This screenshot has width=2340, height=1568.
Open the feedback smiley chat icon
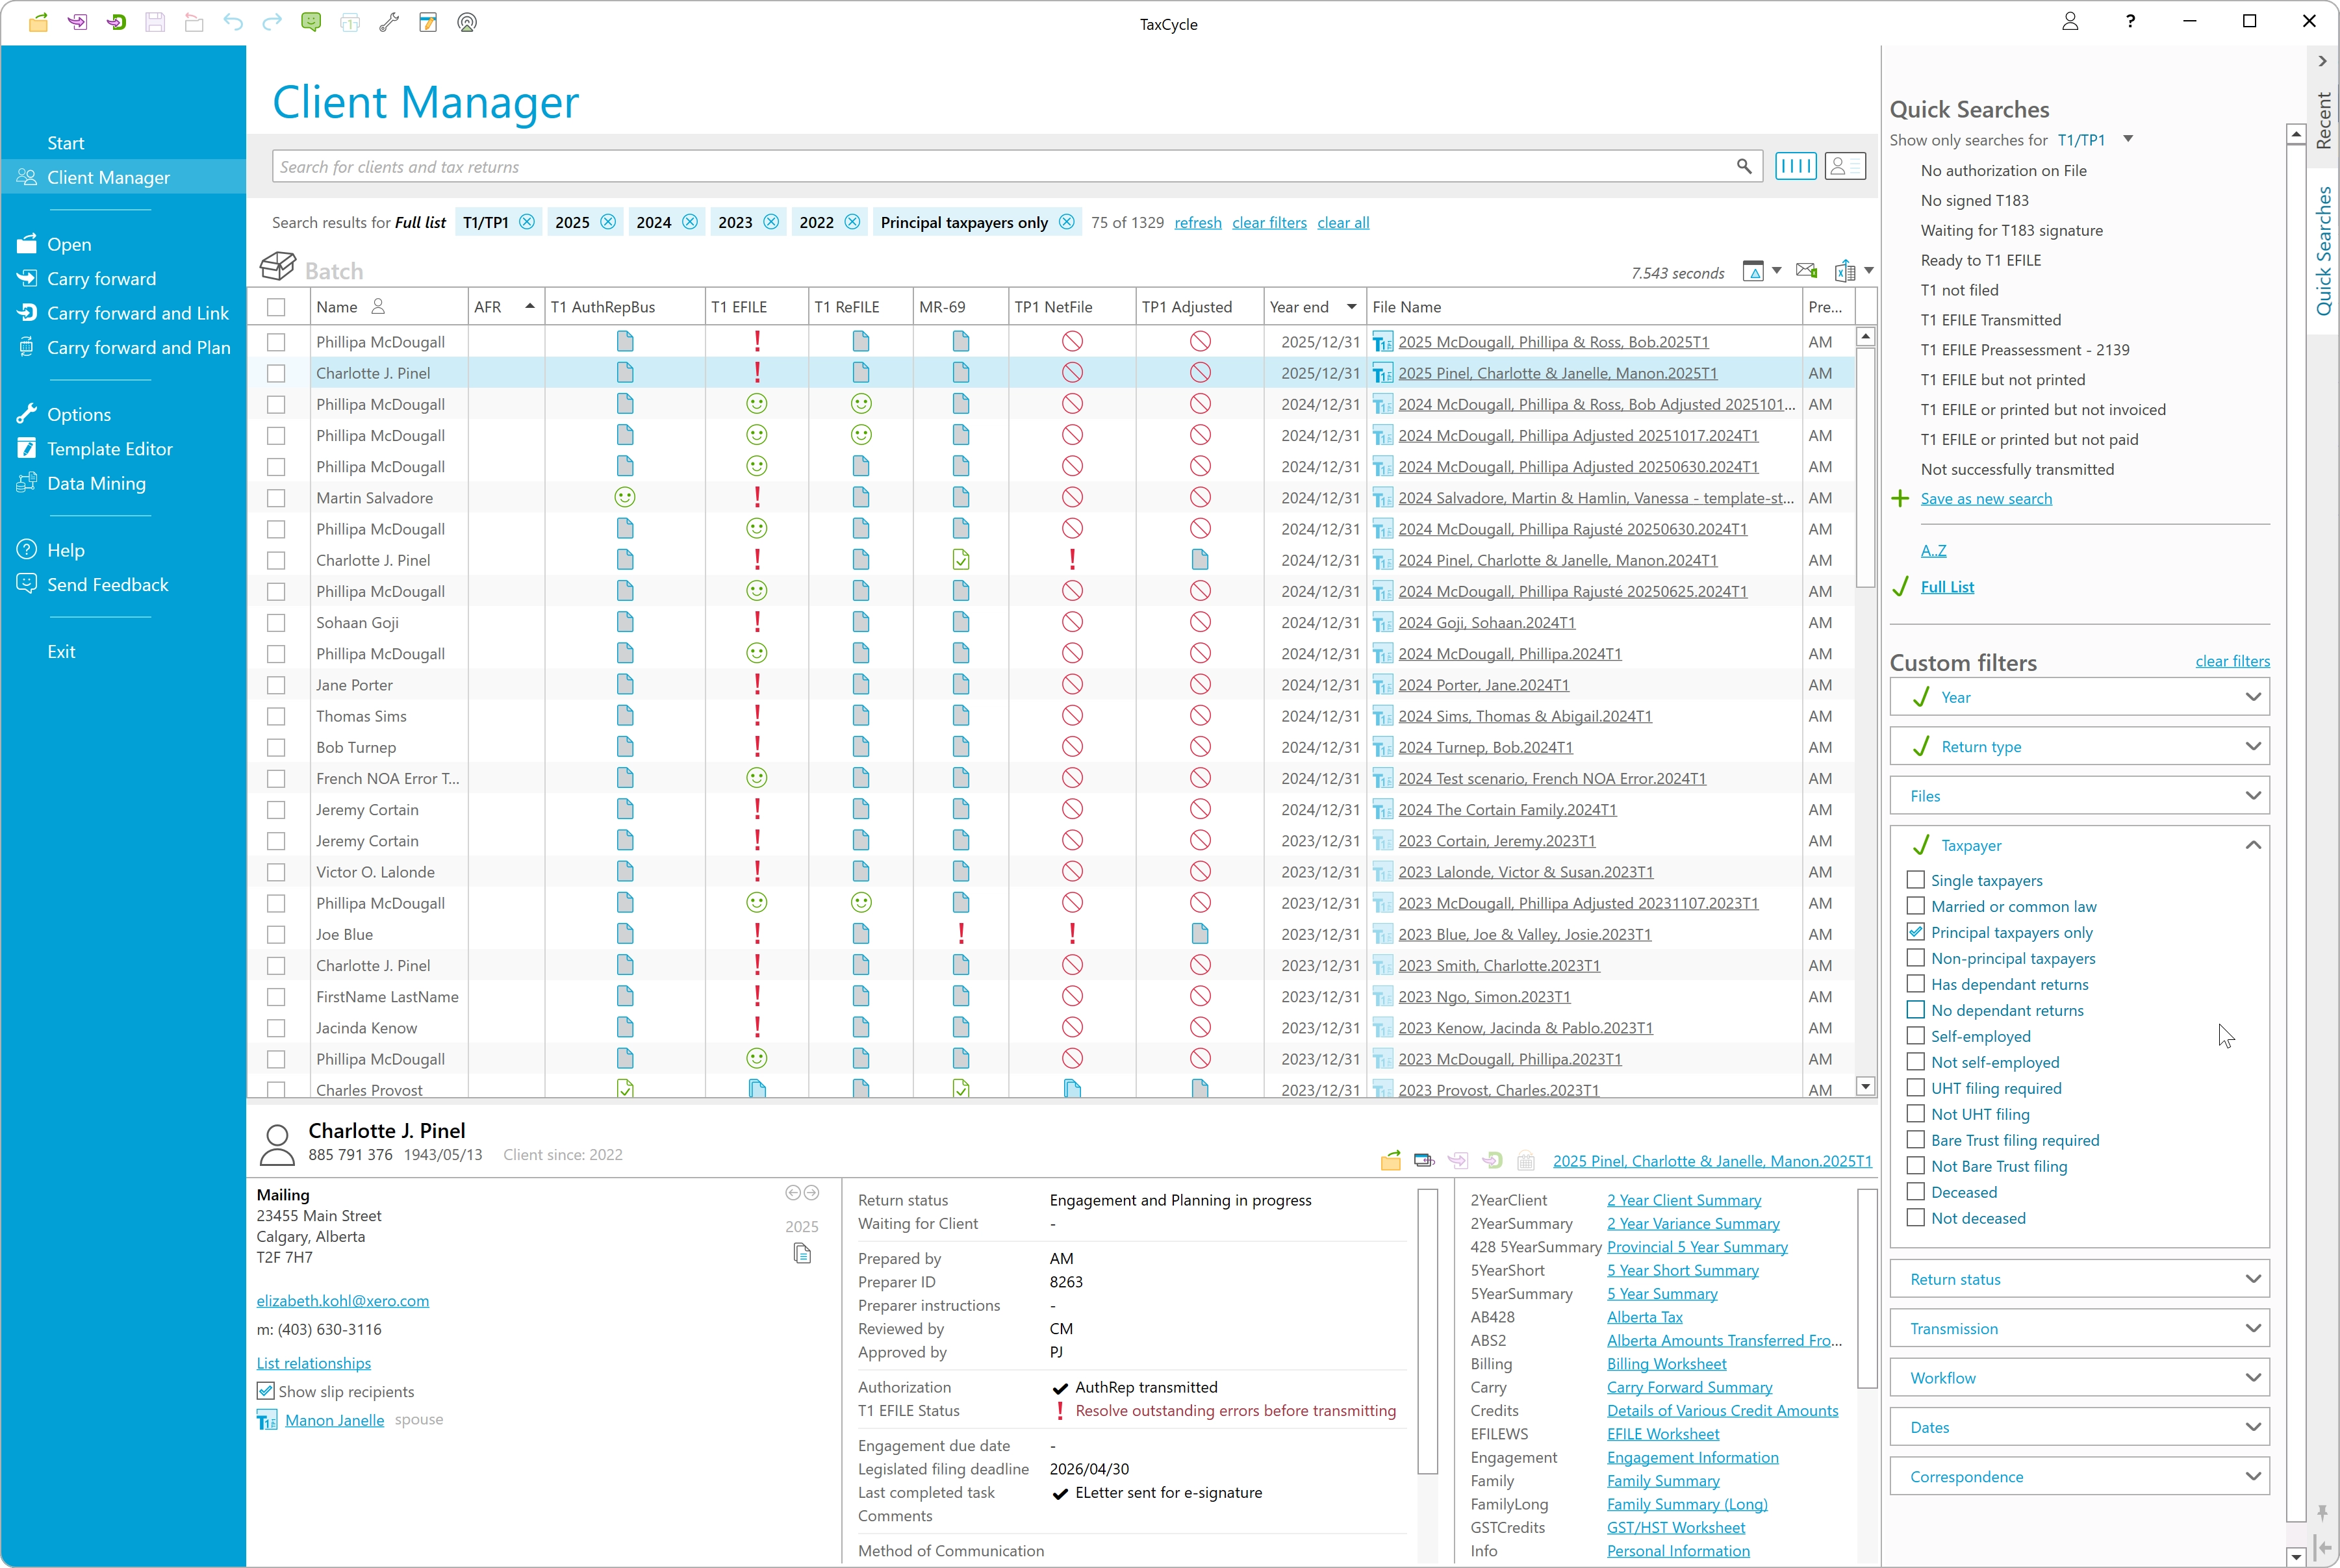tap(311, 22)
